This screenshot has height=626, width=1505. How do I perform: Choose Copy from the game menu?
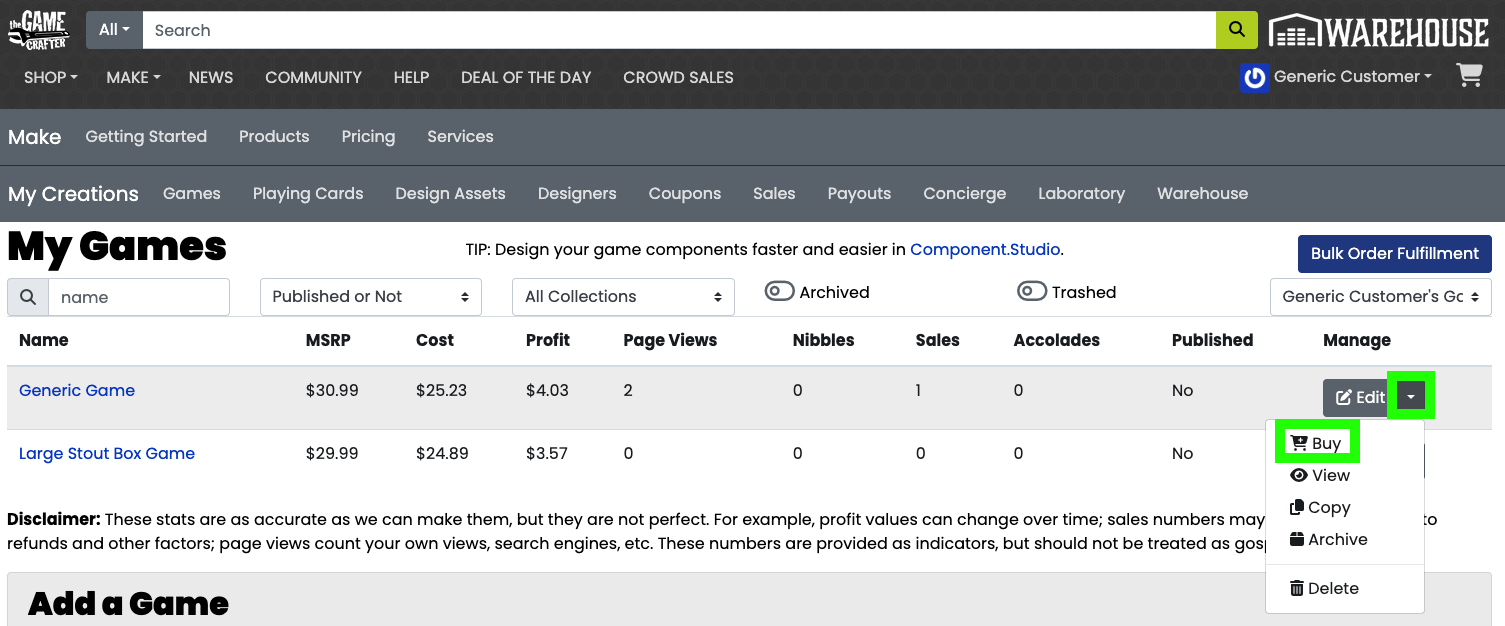click(1320, 507)
